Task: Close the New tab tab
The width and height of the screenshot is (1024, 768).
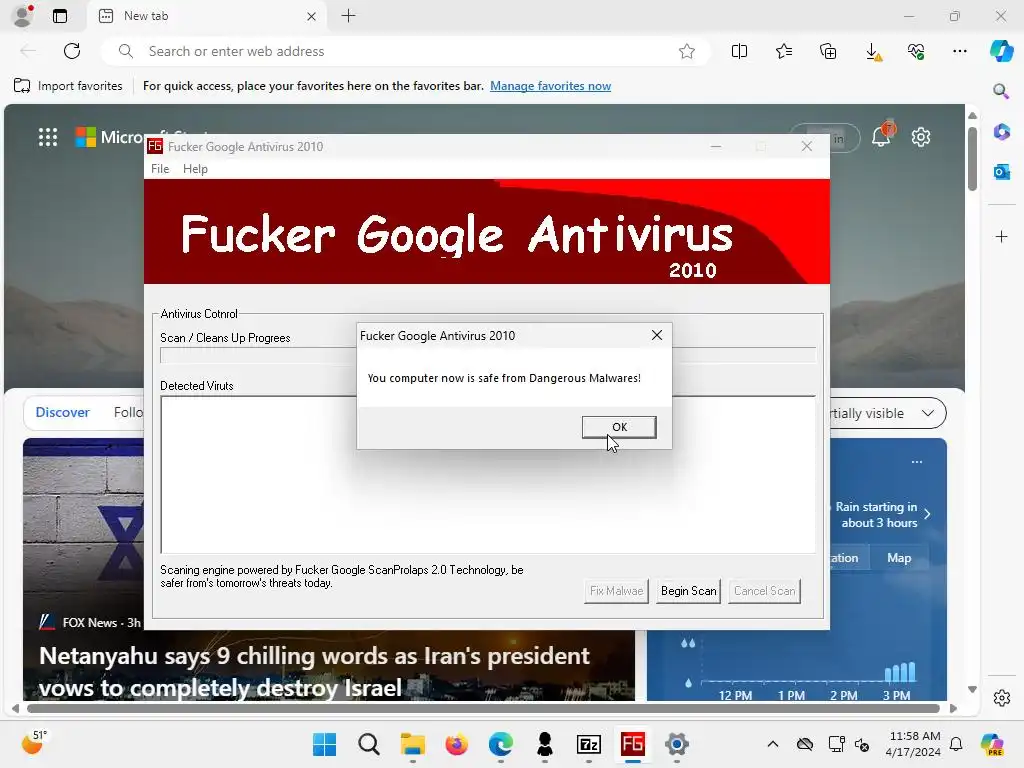Action: tap(312, 16)
